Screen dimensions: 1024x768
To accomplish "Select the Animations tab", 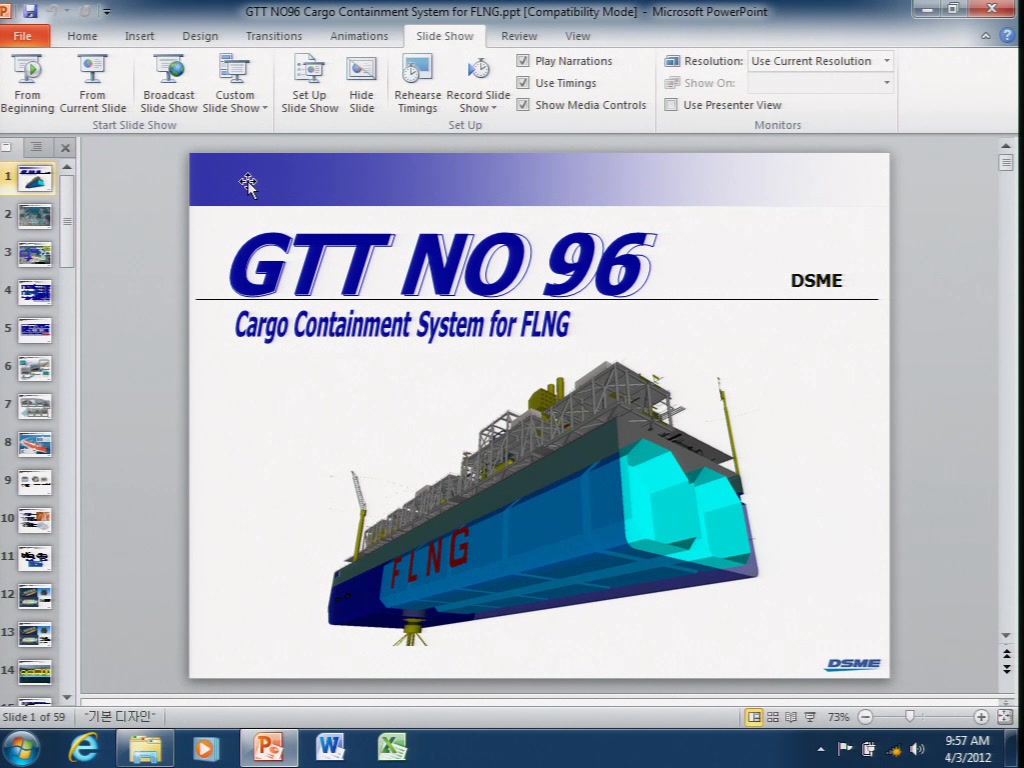I will click(359, 36).
